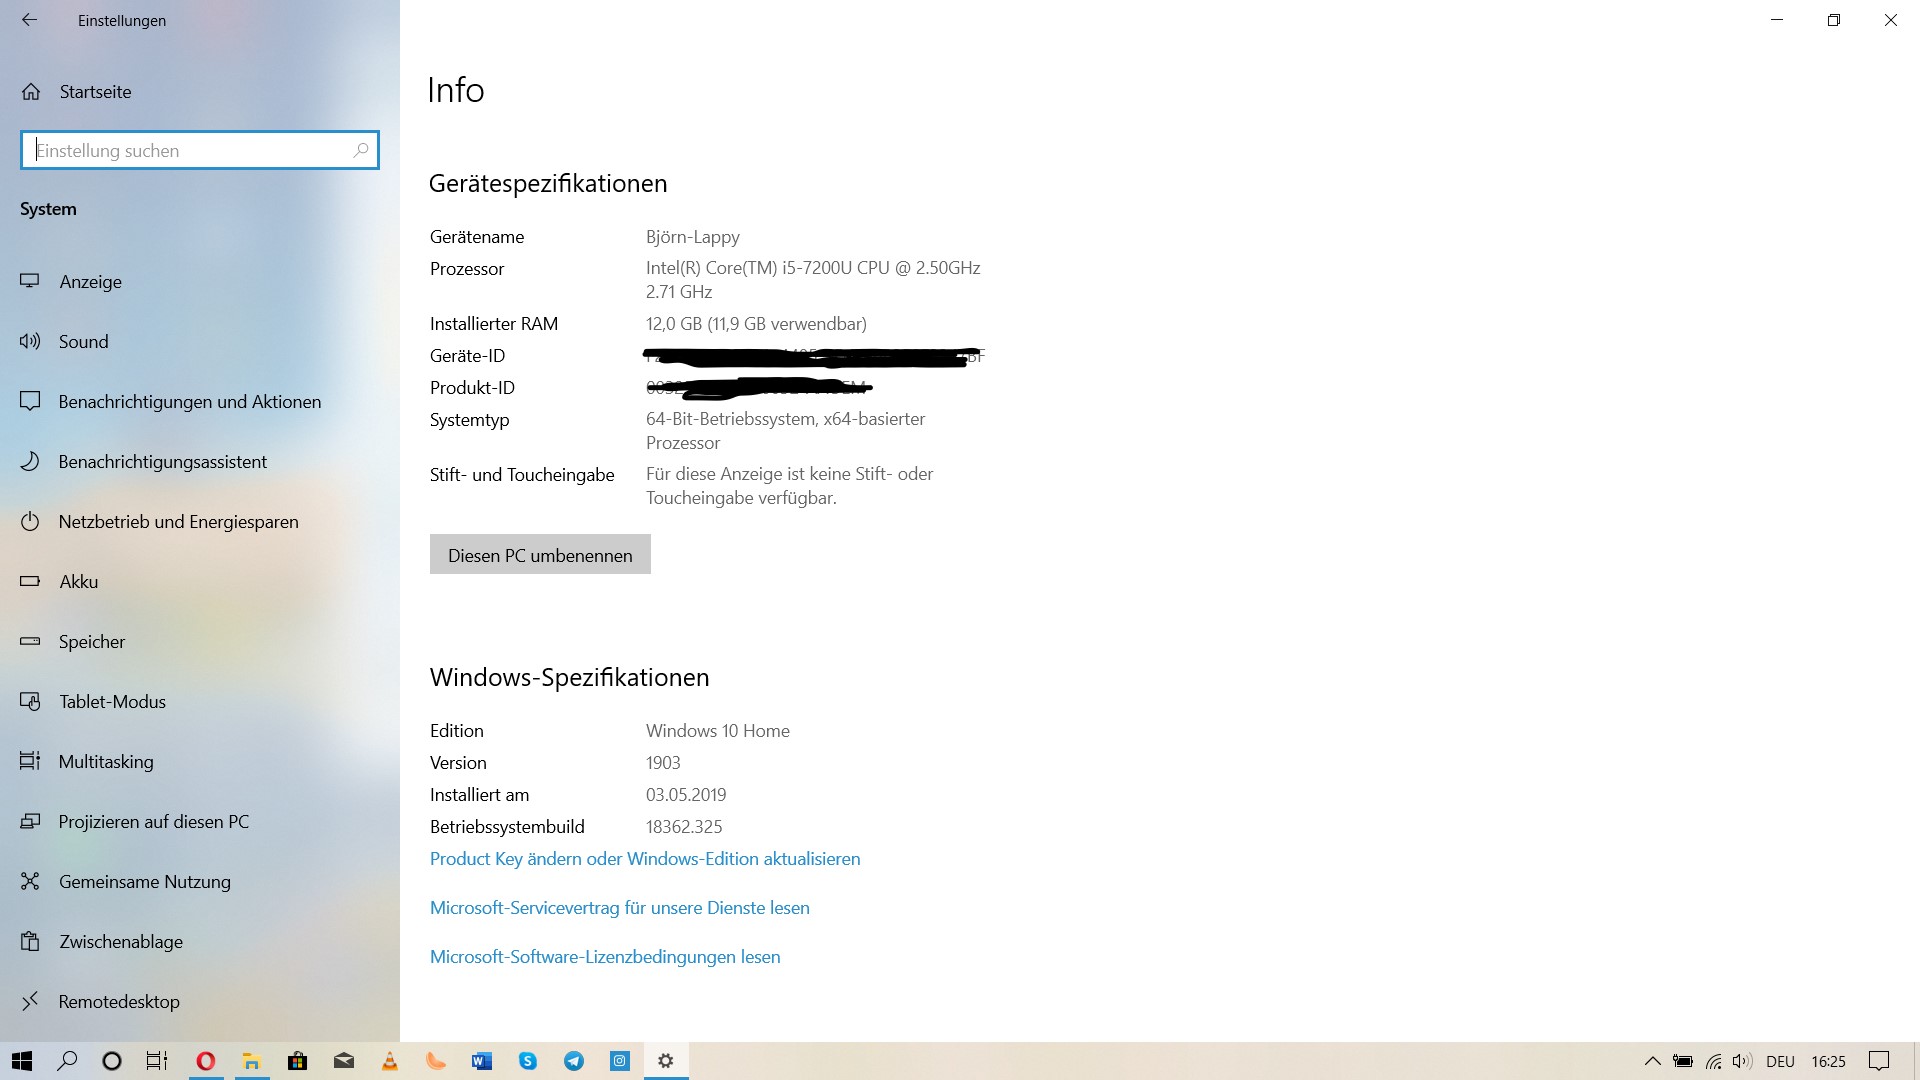
Task: Focus the Einstellung suchen search field
Action: 190,150
